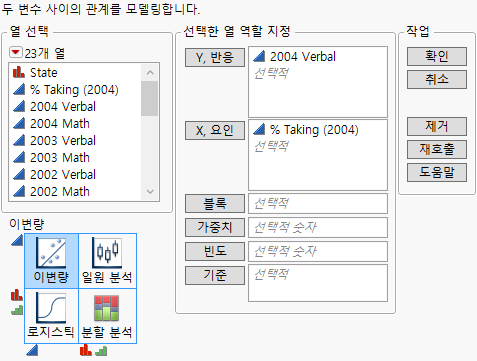Click green ordinal icon below 분할 분석 cell
Image resolution: width=477 pixels, height=361 pixels.
[101, 351]
